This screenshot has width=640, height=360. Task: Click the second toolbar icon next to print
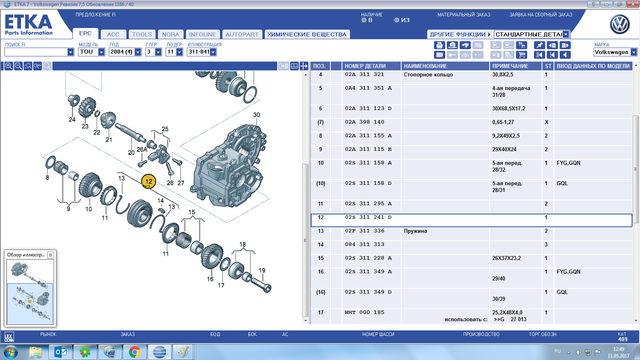pos(452,45)
